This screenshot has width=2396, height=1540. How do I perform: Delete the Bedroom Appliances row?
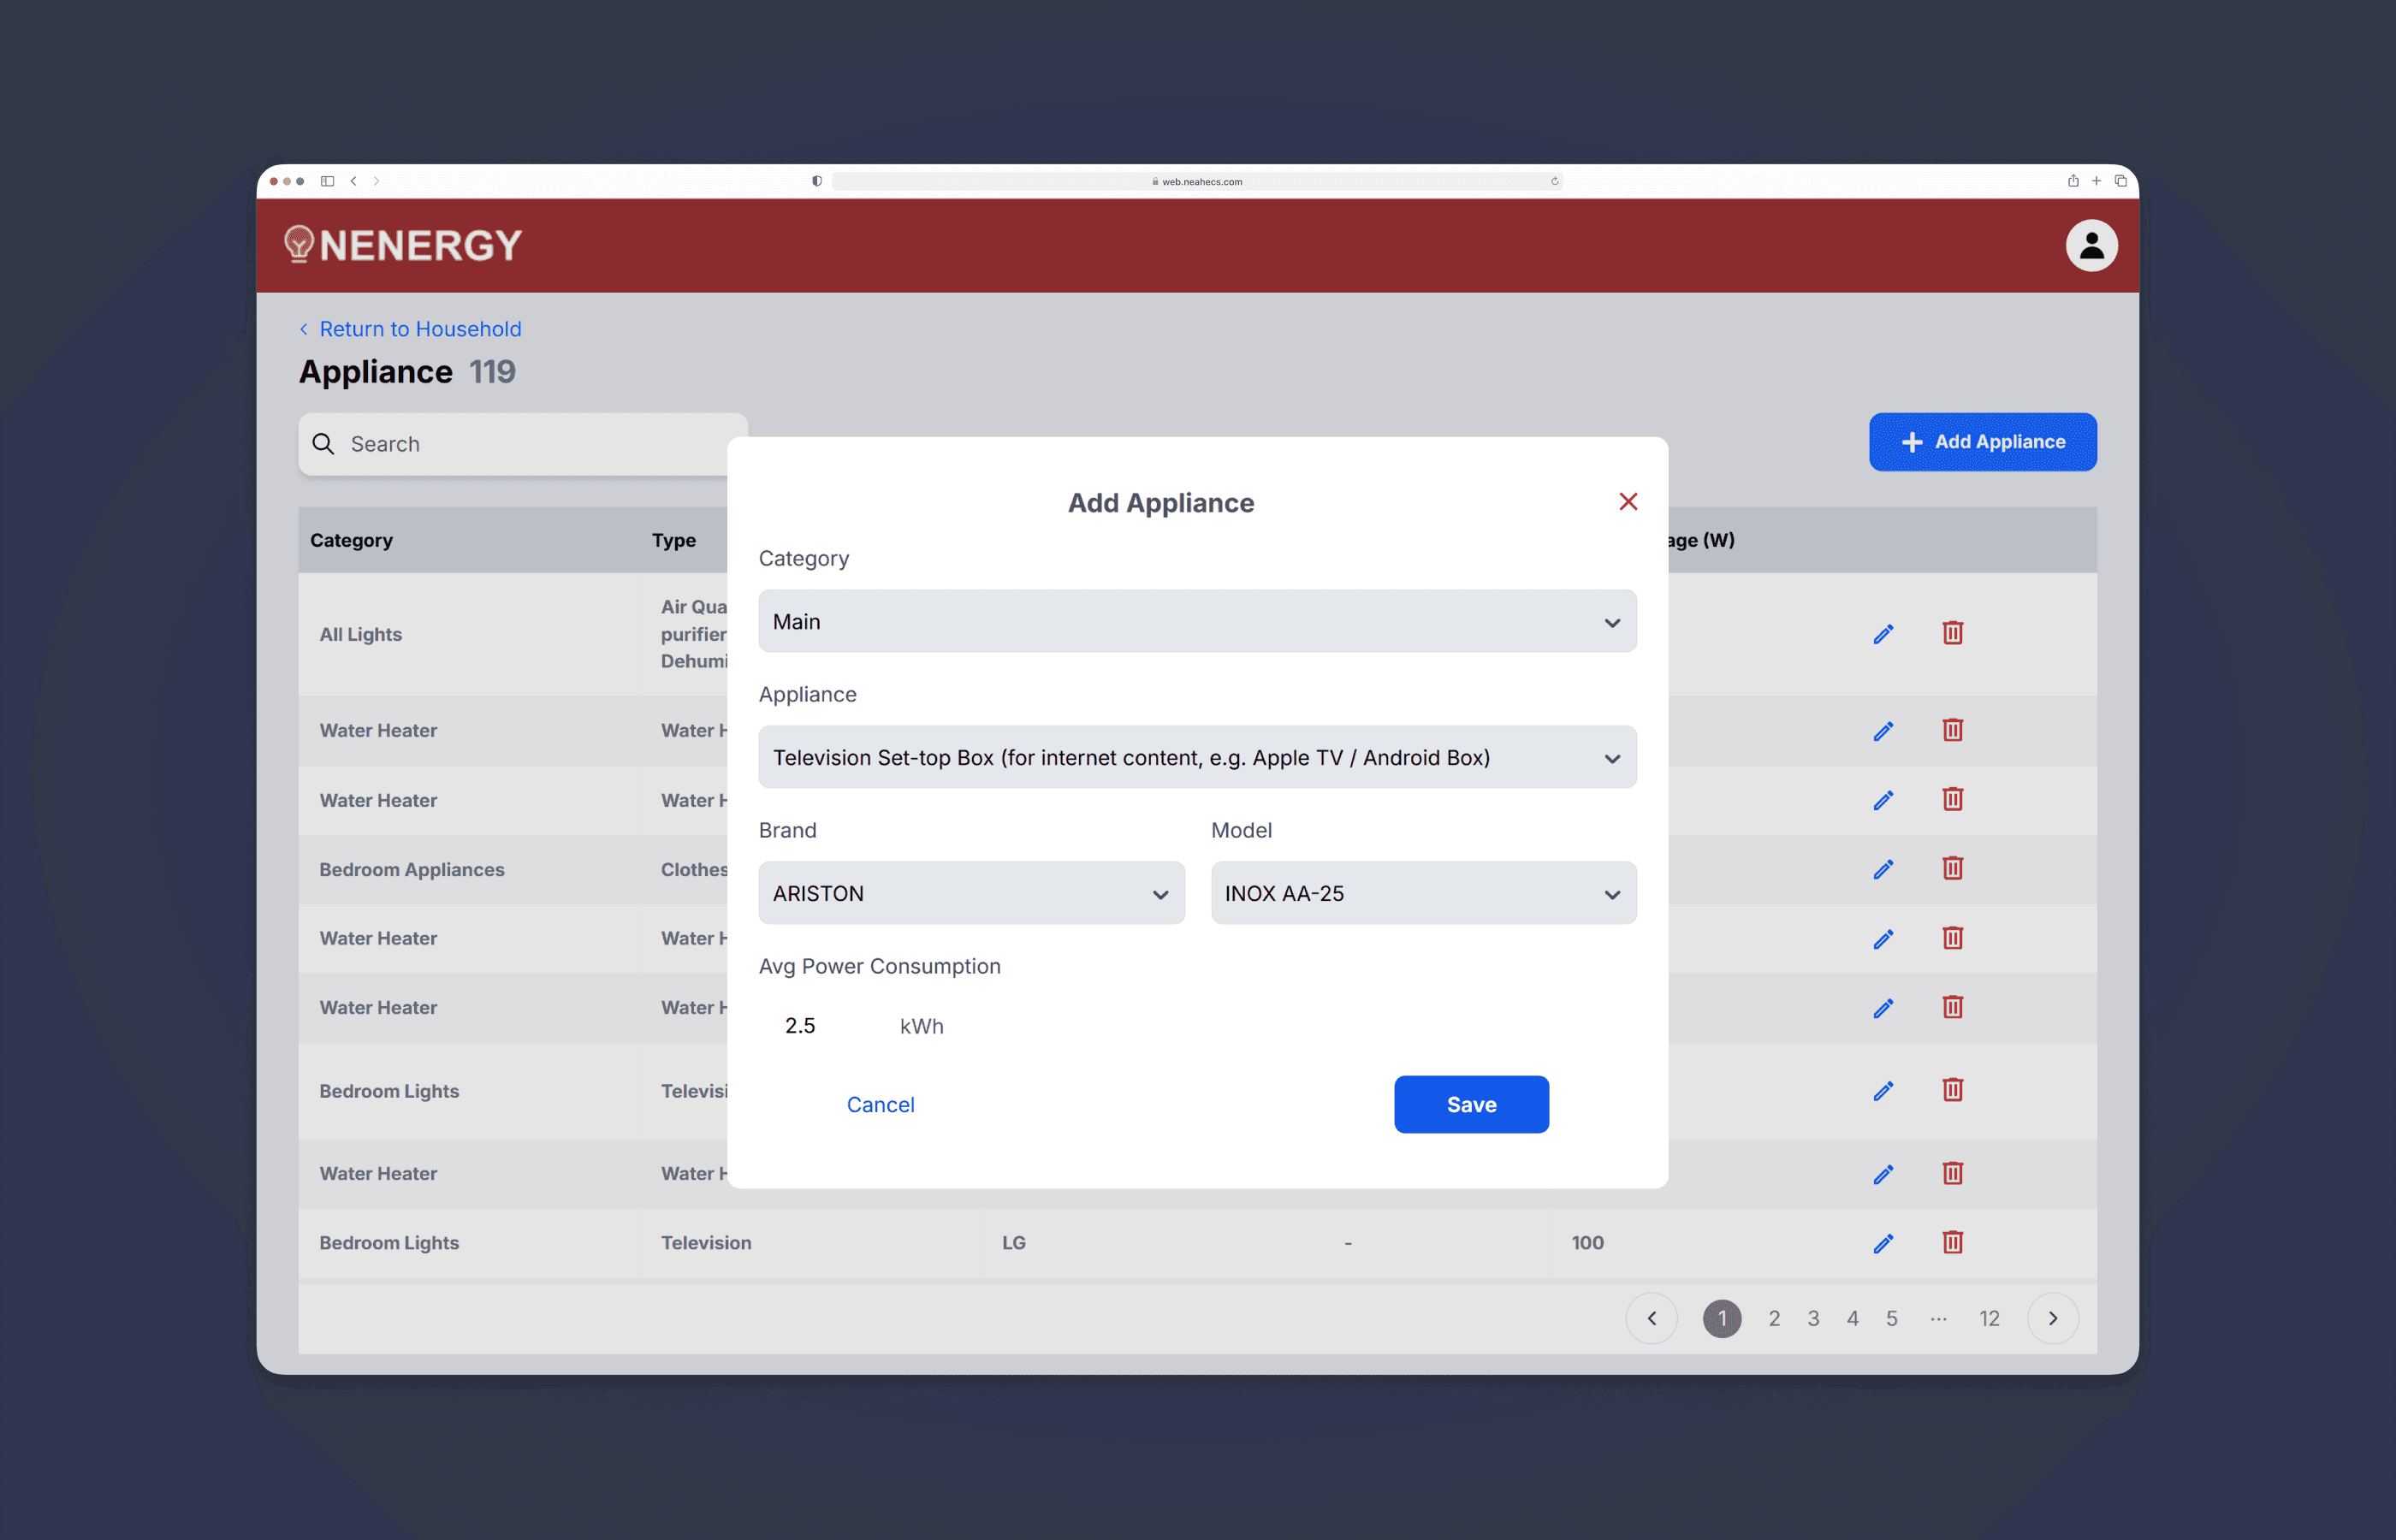pos(1952,868)
